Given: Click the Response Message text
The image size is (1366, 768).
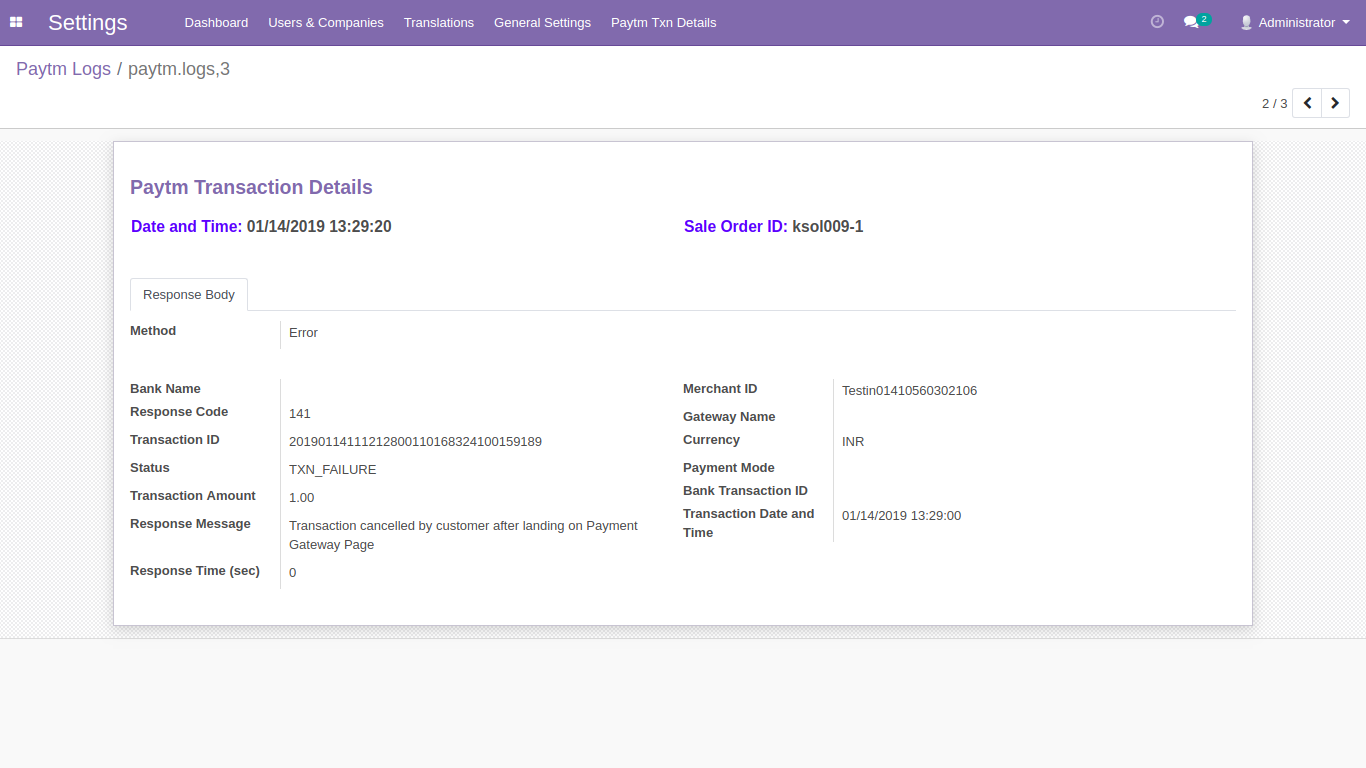Looking at the screenshot, I should tap(463, 535).
